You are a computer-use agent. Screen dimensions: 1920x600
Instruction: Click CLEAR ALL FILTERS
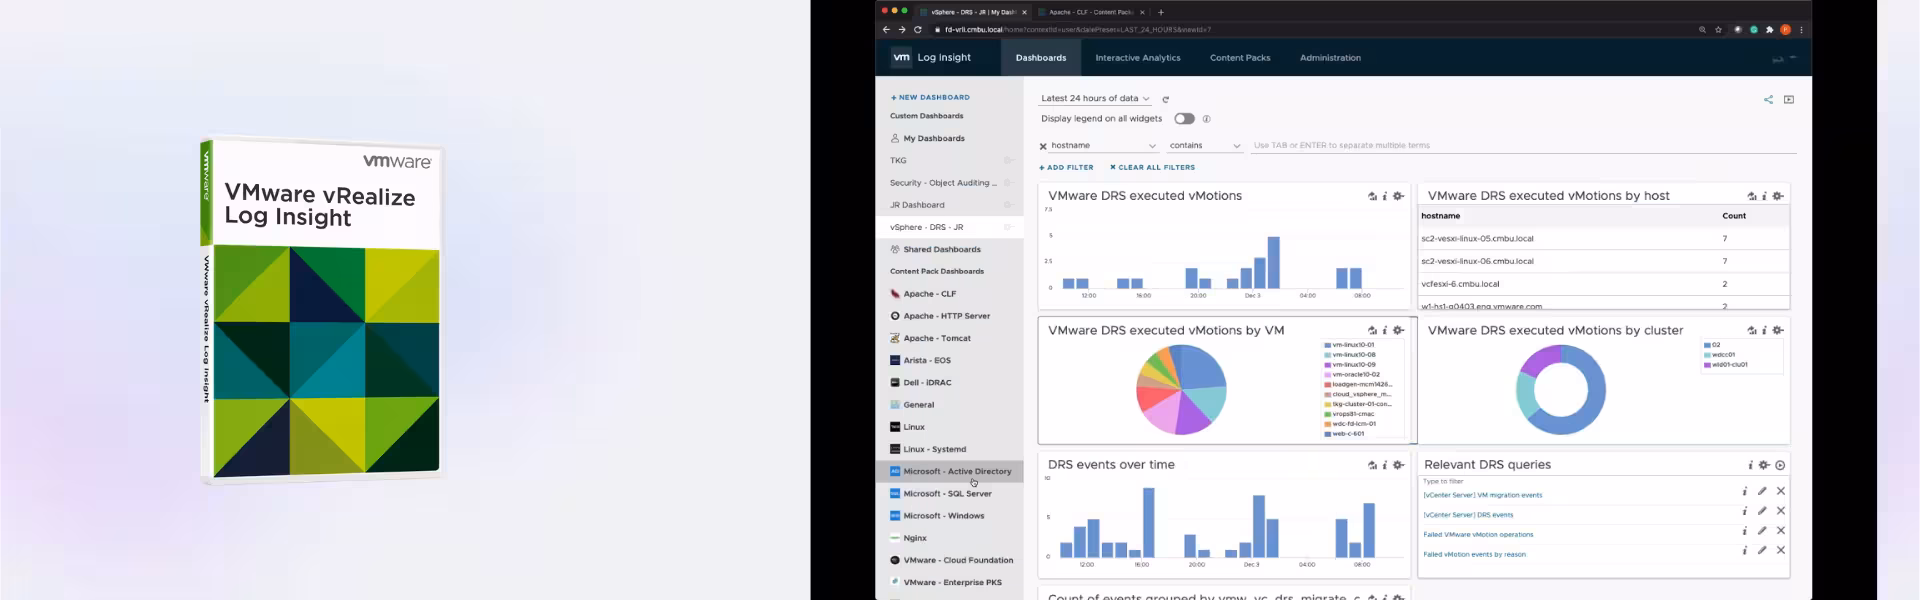pos(1152,167)
